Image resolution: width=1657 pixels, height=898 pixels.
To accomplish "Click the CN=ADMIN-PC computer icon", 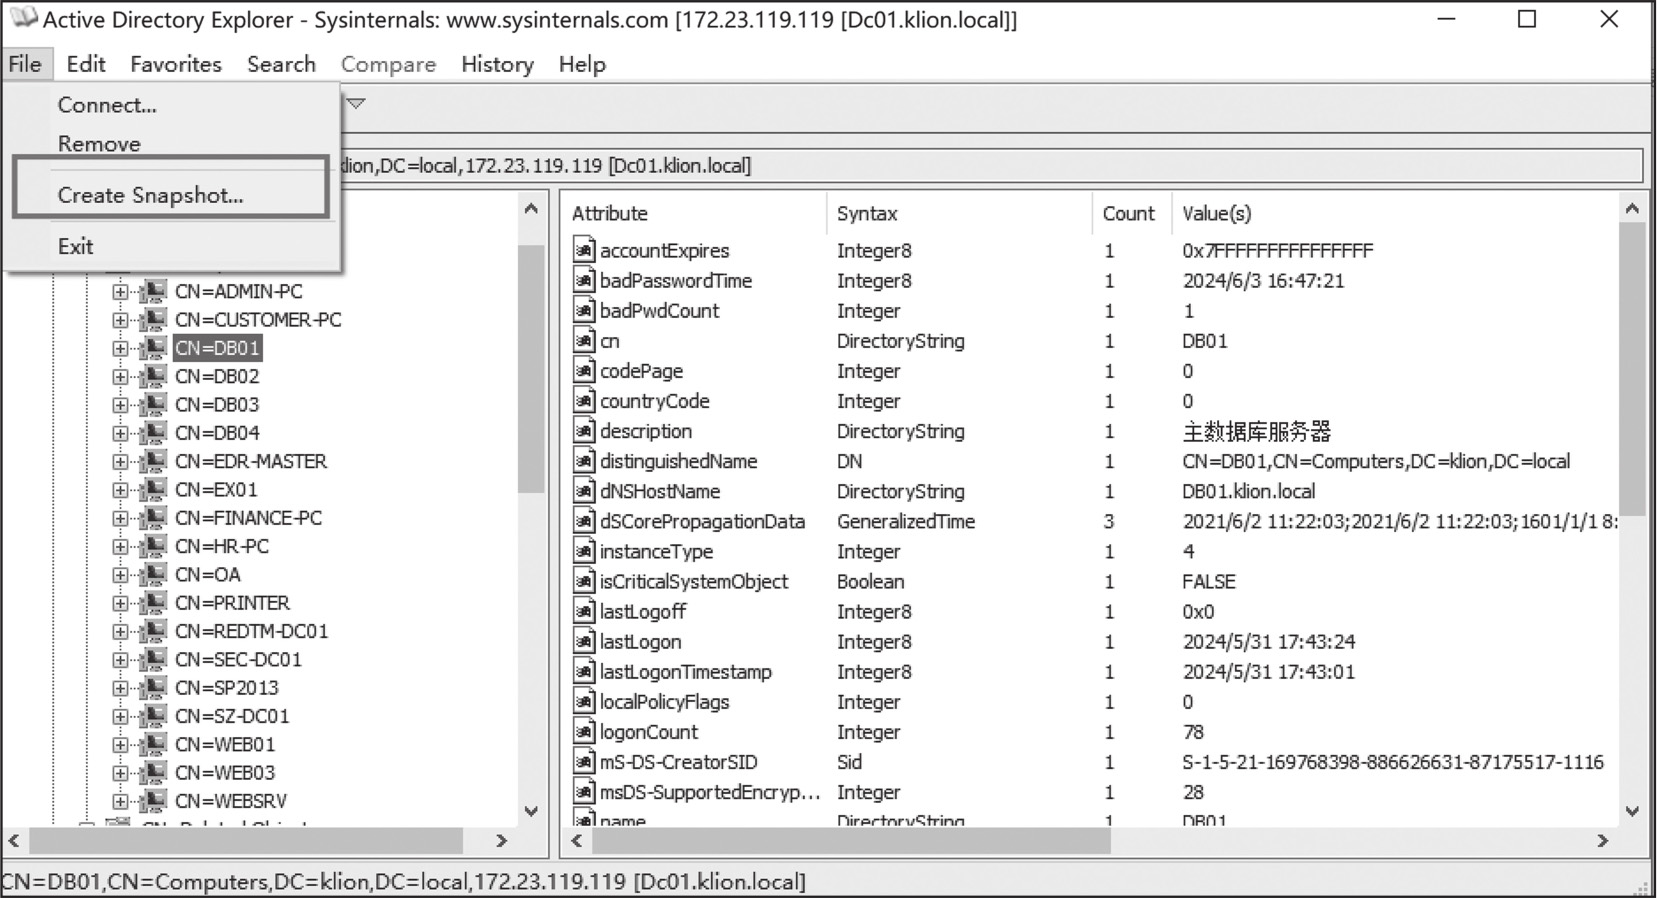I will 153,292.
